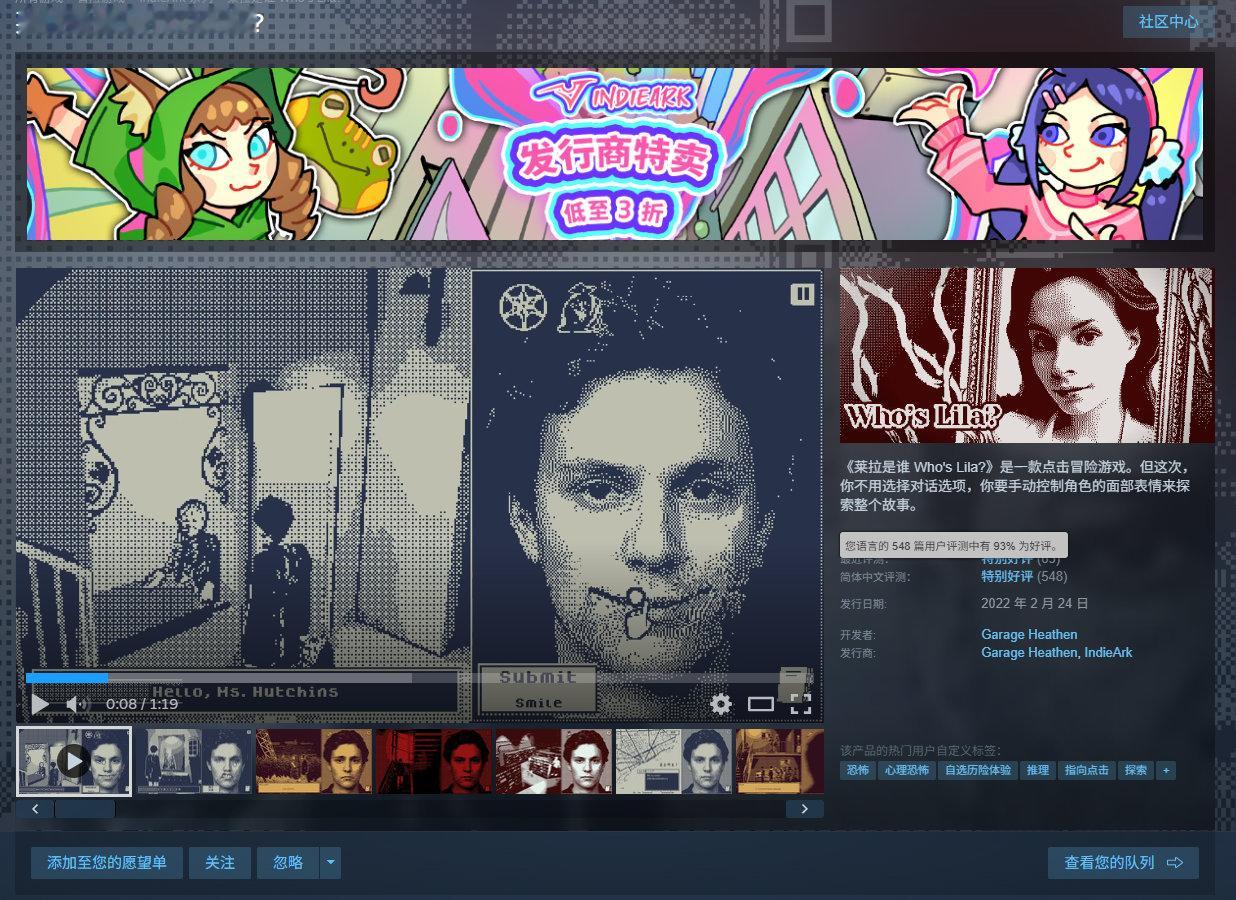
Task: Open the dropdown arrow next to 忽略
Action: click(x=329, y=862)
